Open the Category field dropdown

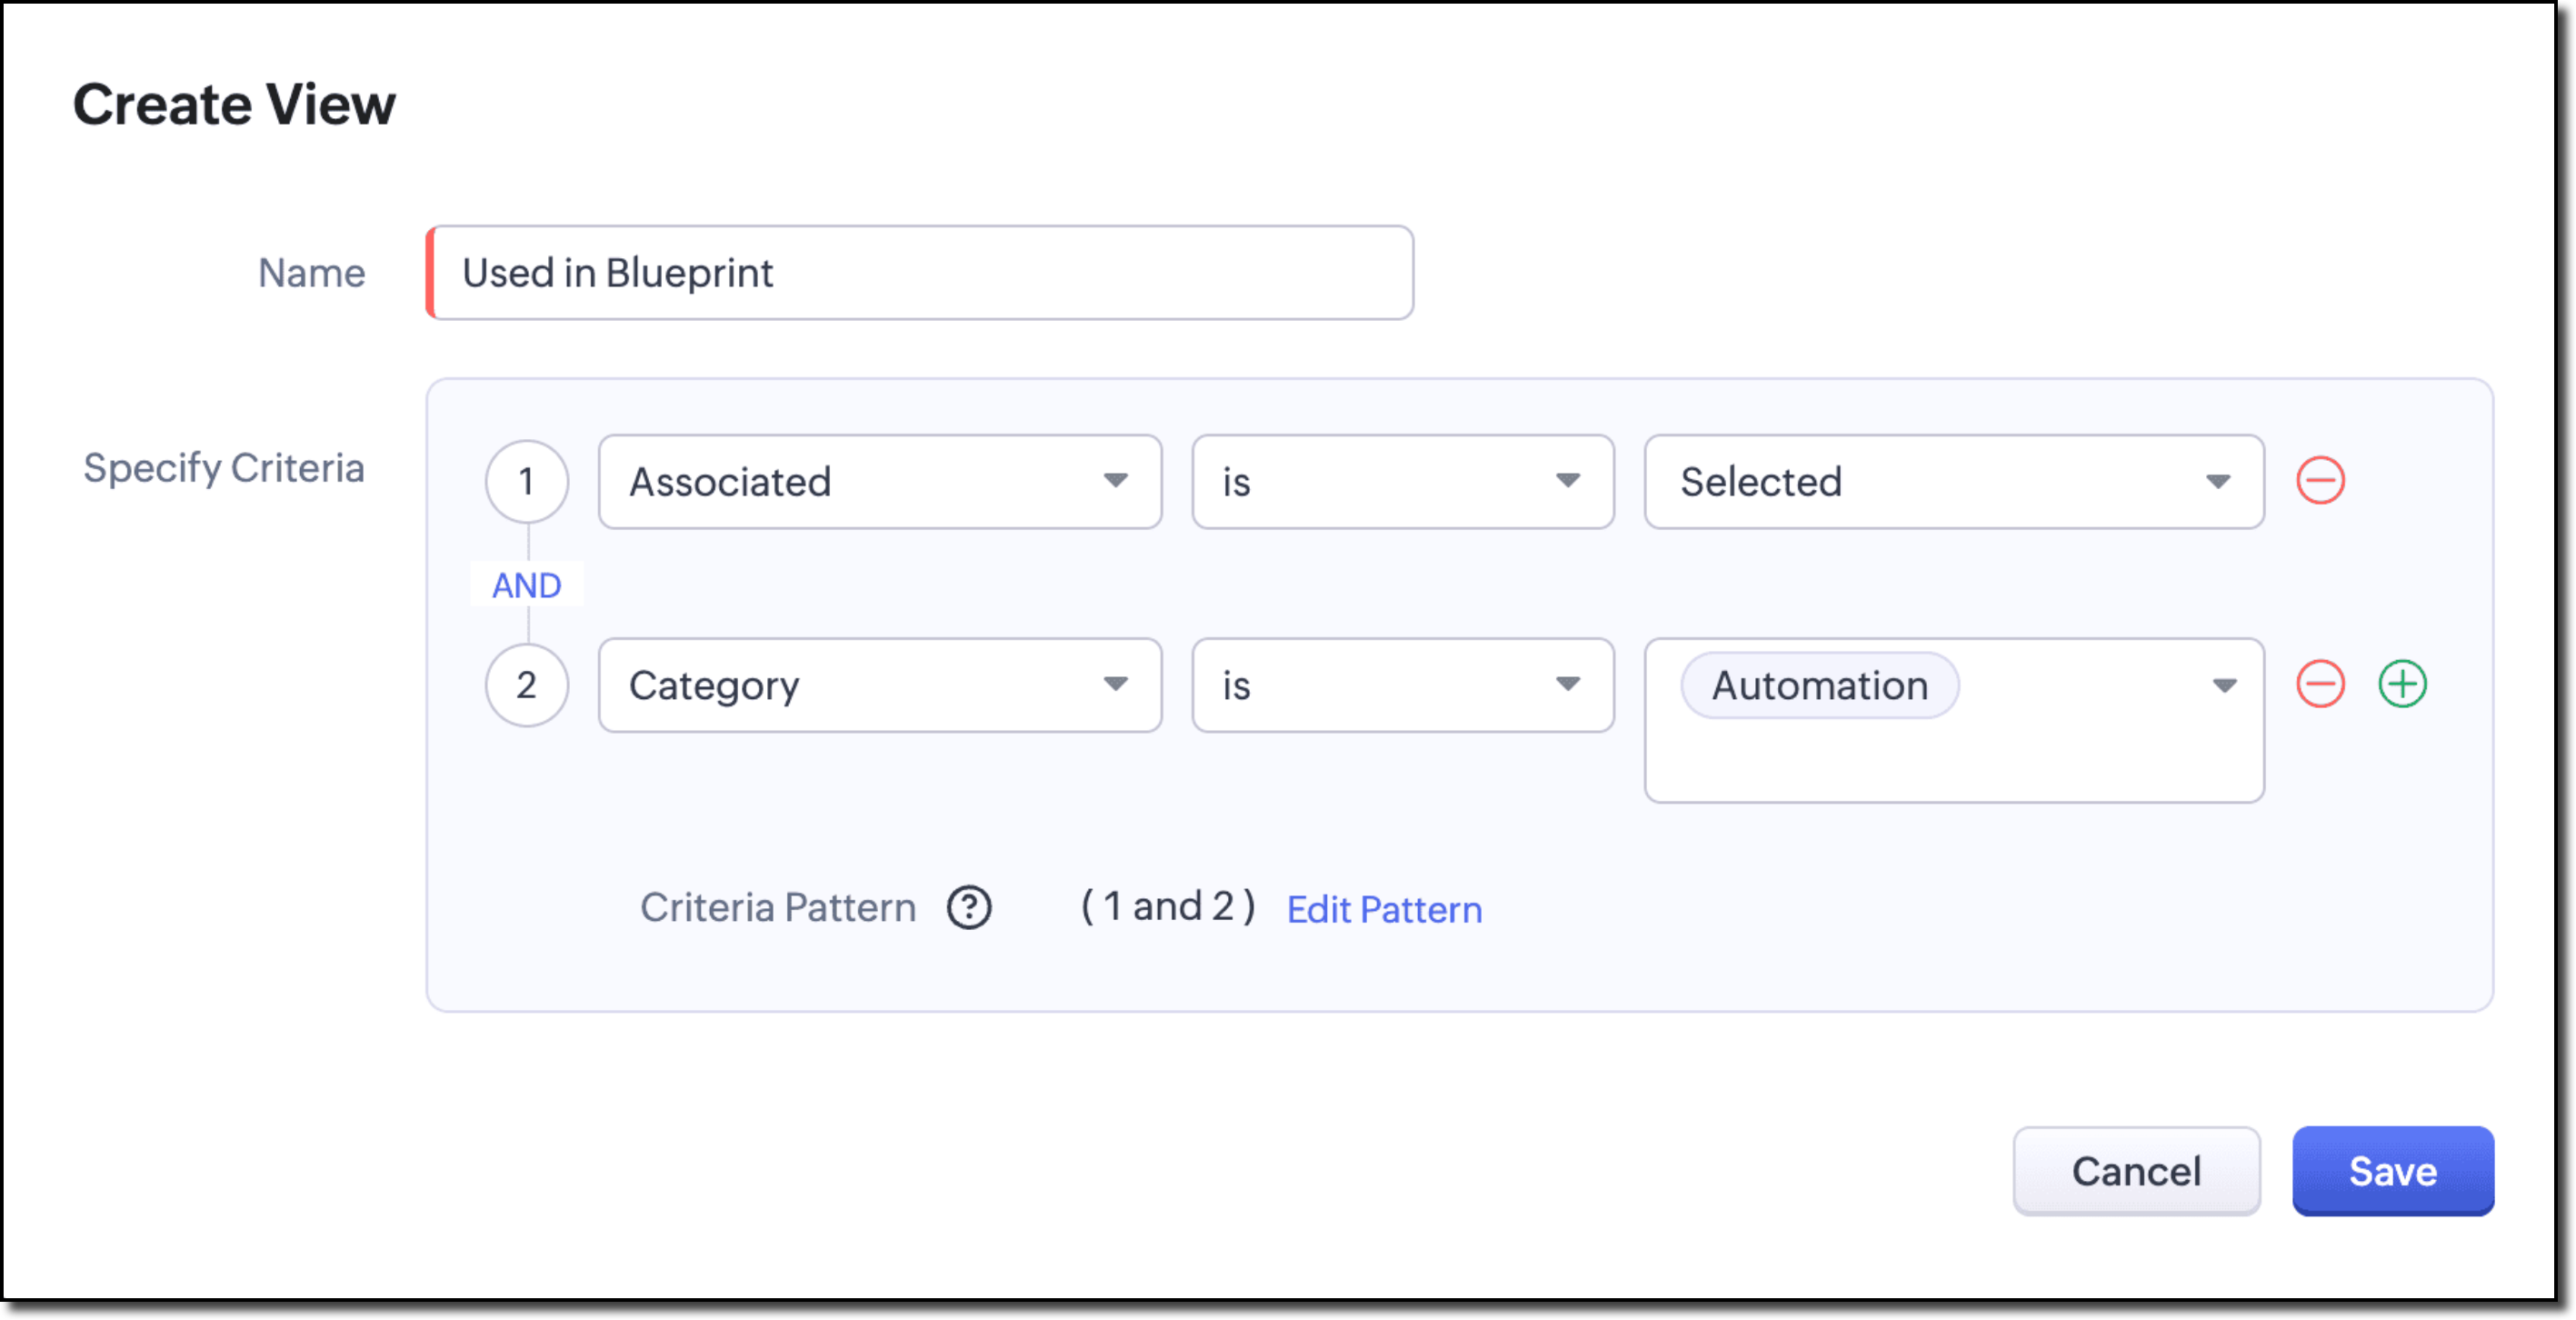[880, 685]
